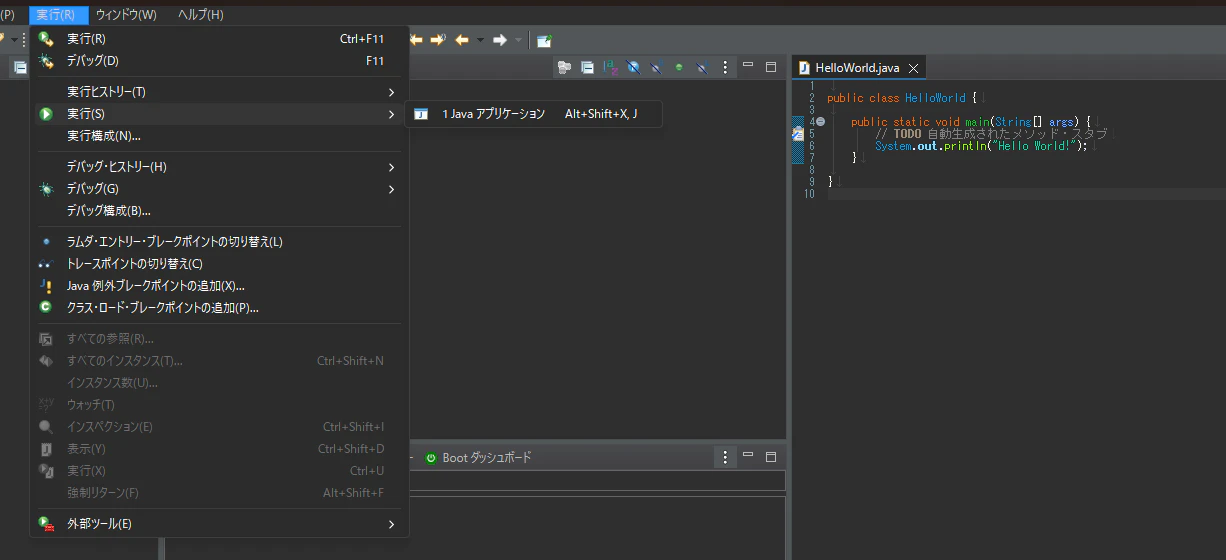Click the TODO comment on line 5
Screen dimensions: 1226x560
coord(990,134)
